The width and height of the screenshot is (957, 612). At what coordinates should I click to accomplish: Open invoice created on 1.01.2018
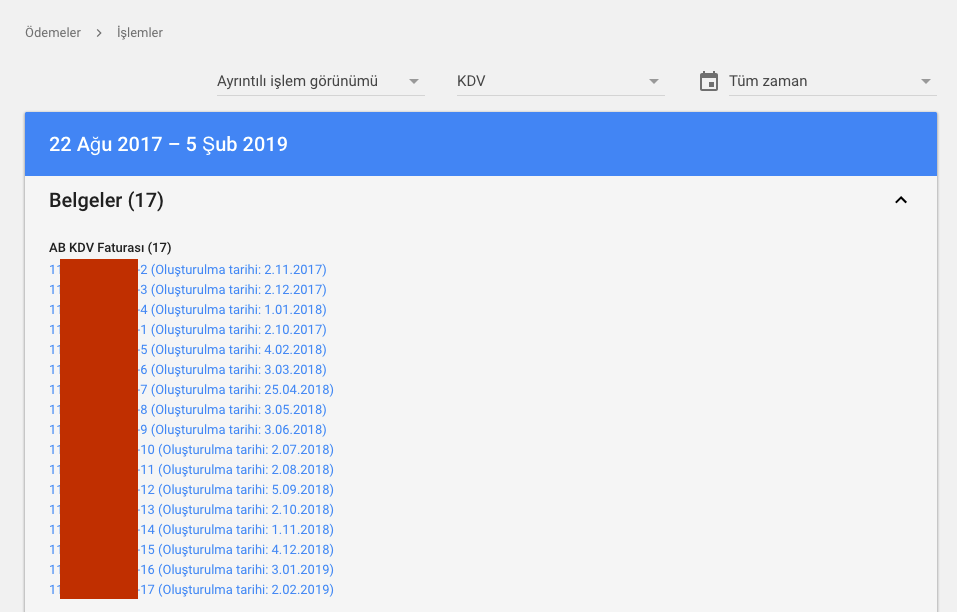pyautogui.click(x=188, y=310)
